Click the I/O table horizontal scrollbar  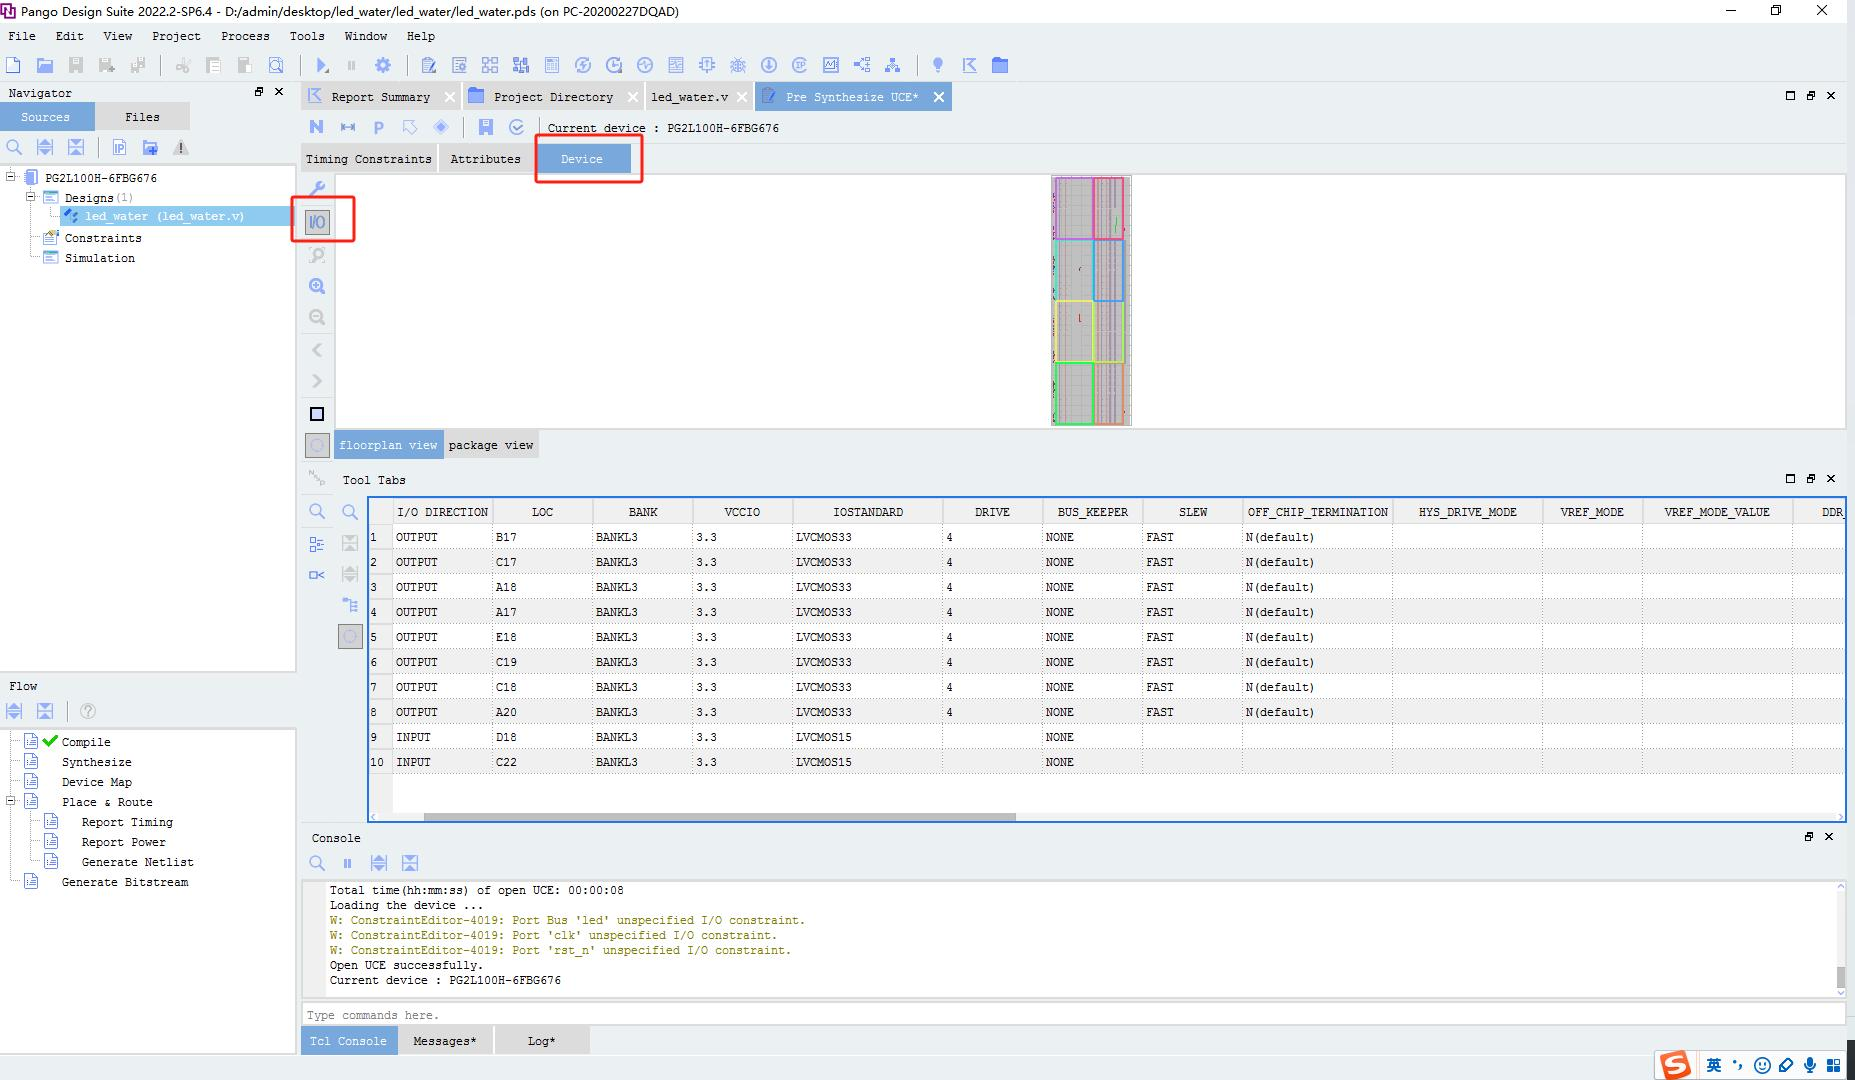[x=720, y=817]
